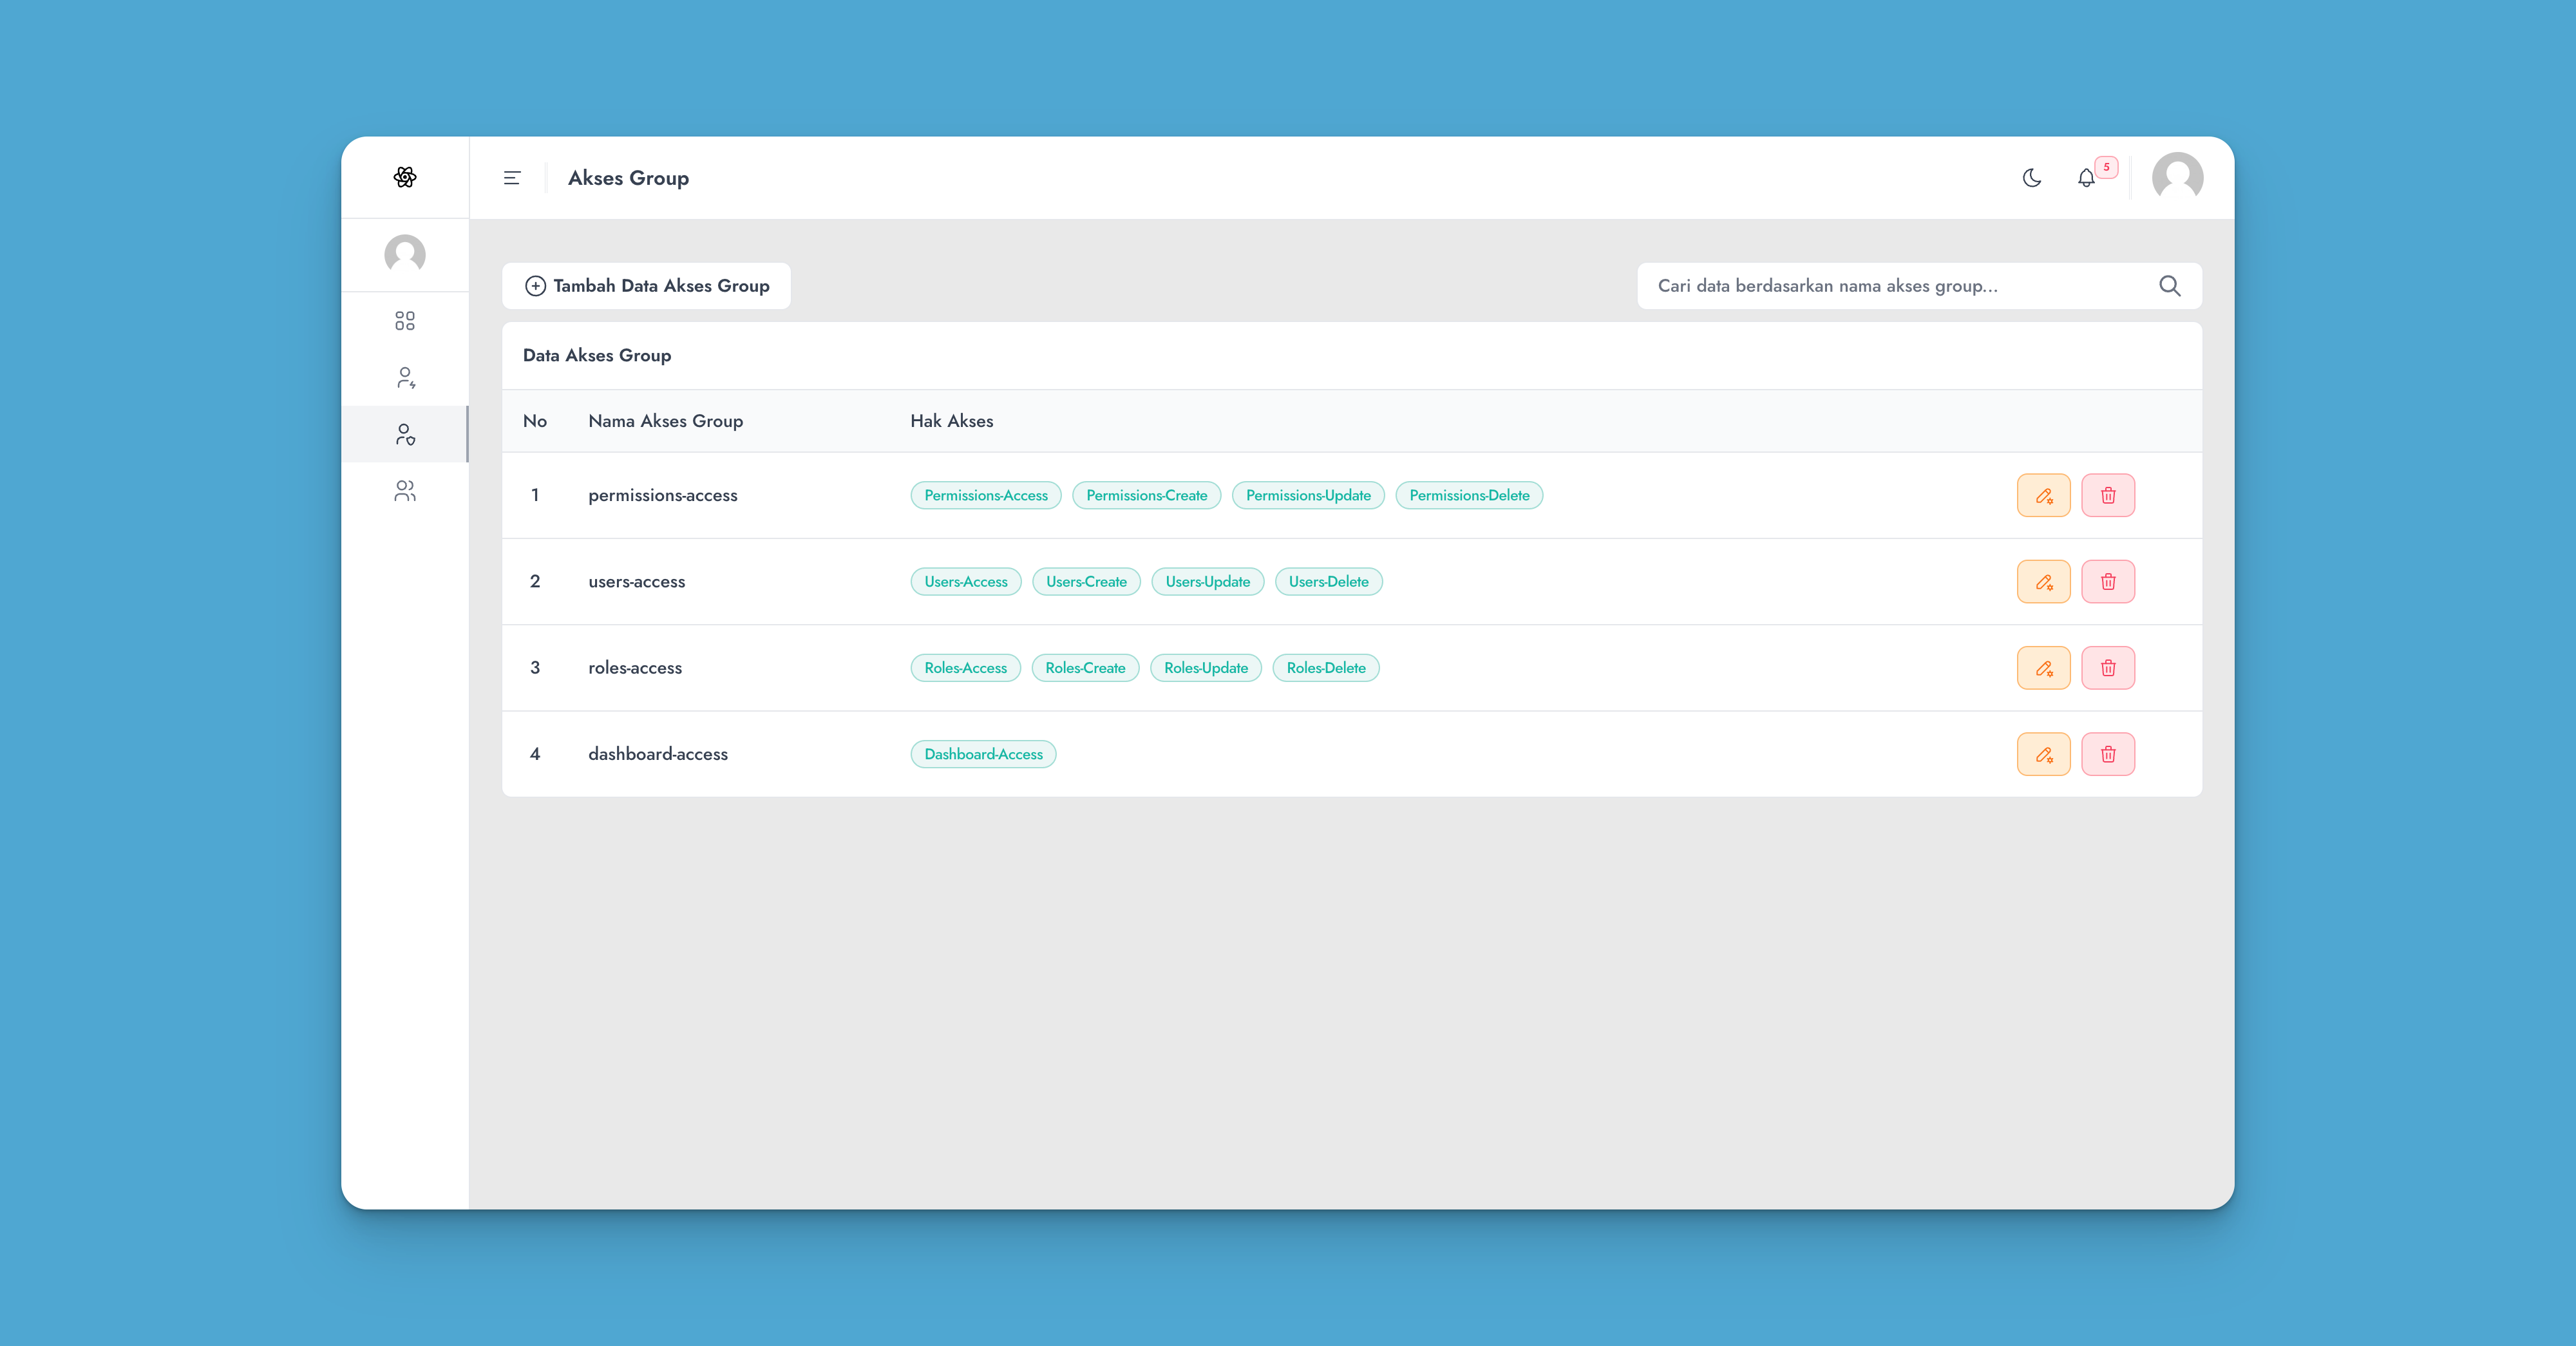This screenshot has width=2576, height=1346.
Task: Click the search magnifier icon
Action: pyautogui.click(x=2169, y=286)
